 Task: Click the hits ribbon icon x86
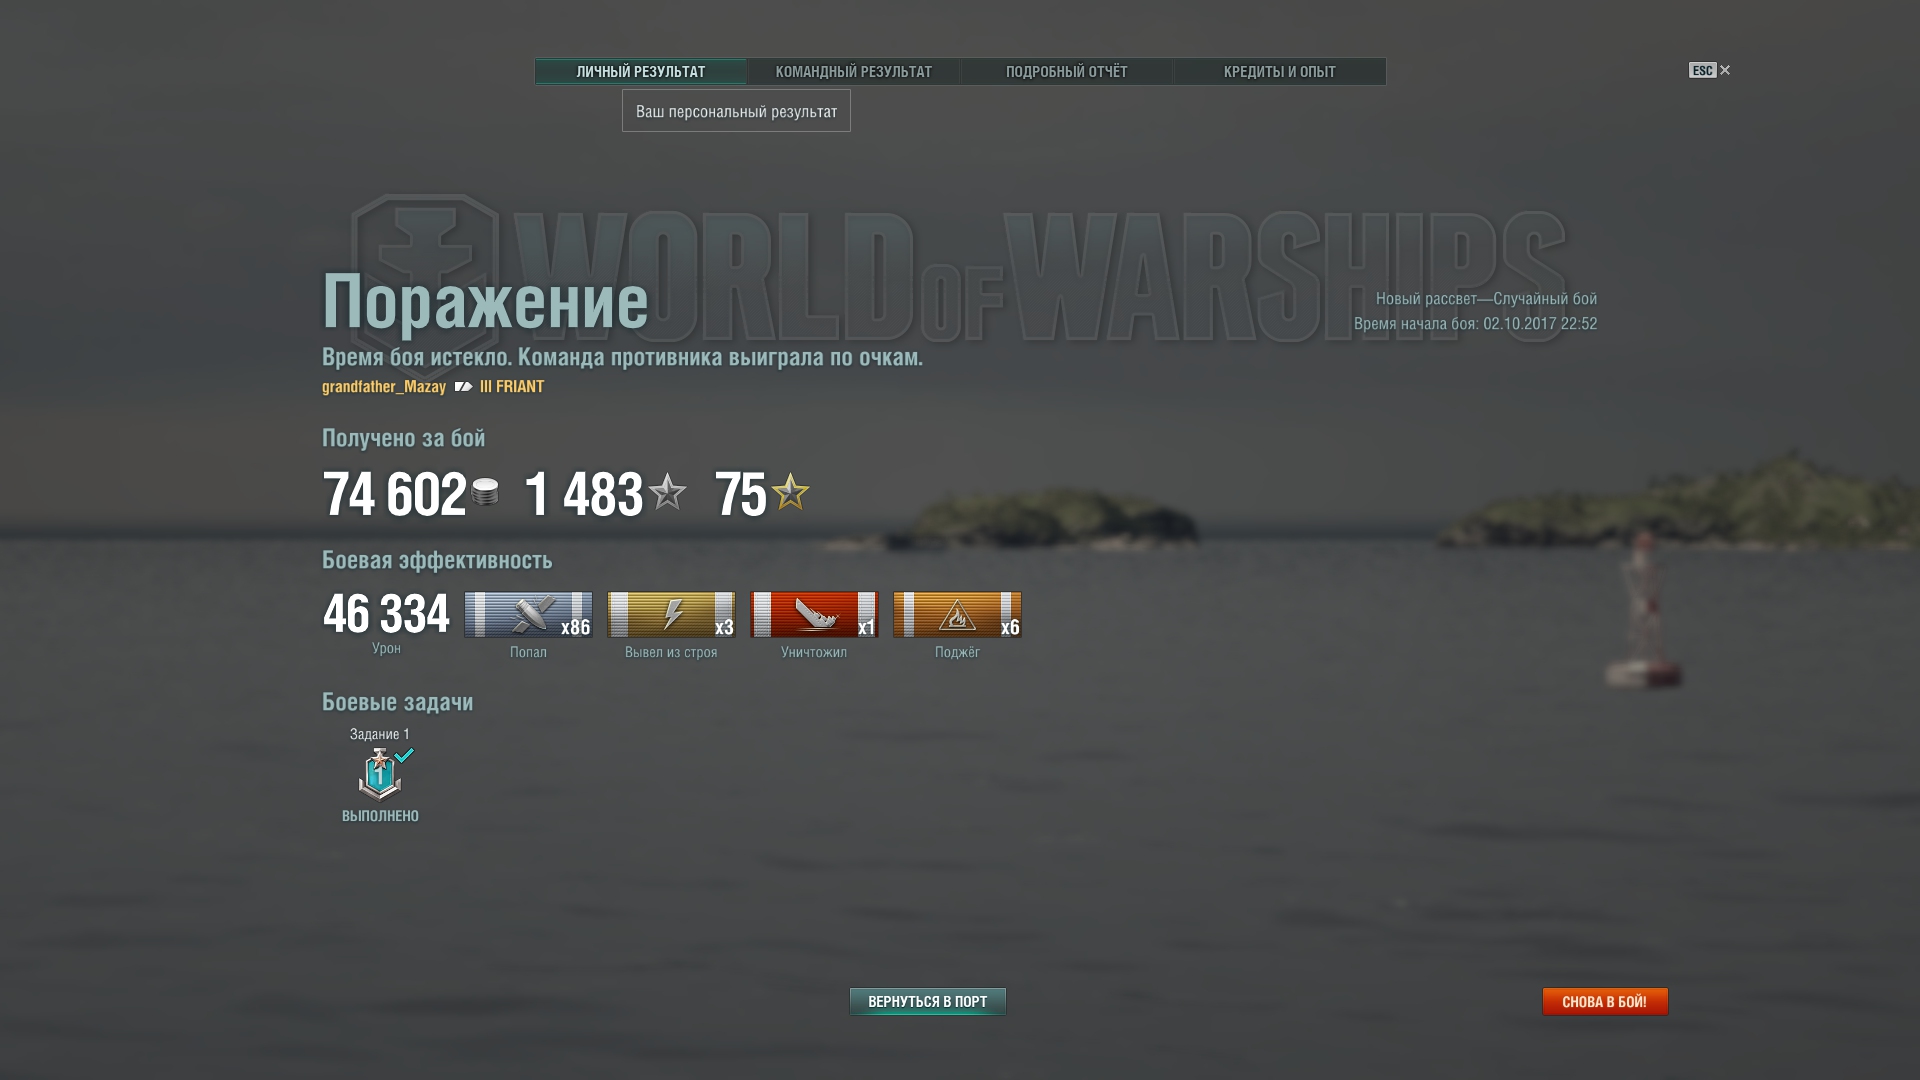(528, 615)
